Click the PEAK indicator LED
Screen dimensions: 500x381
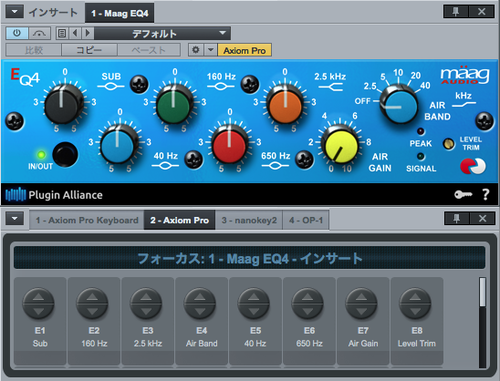(421, 131)
